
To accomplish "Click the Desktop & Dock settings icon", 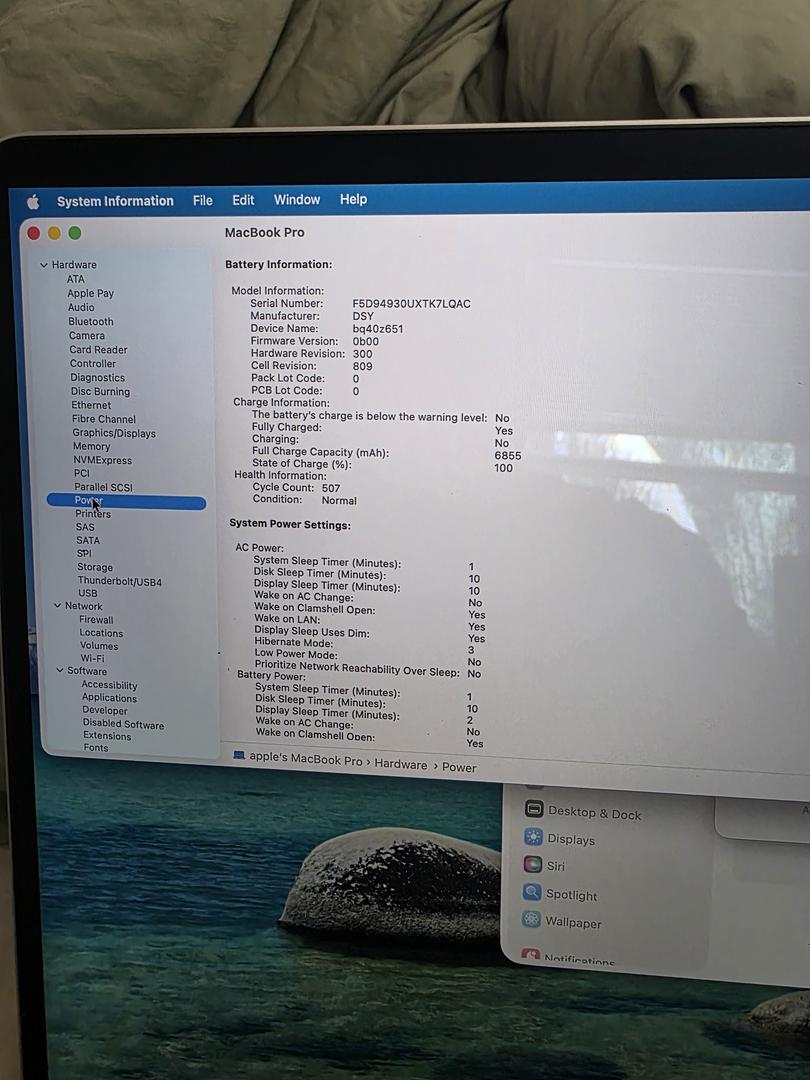I will [534, 810].
